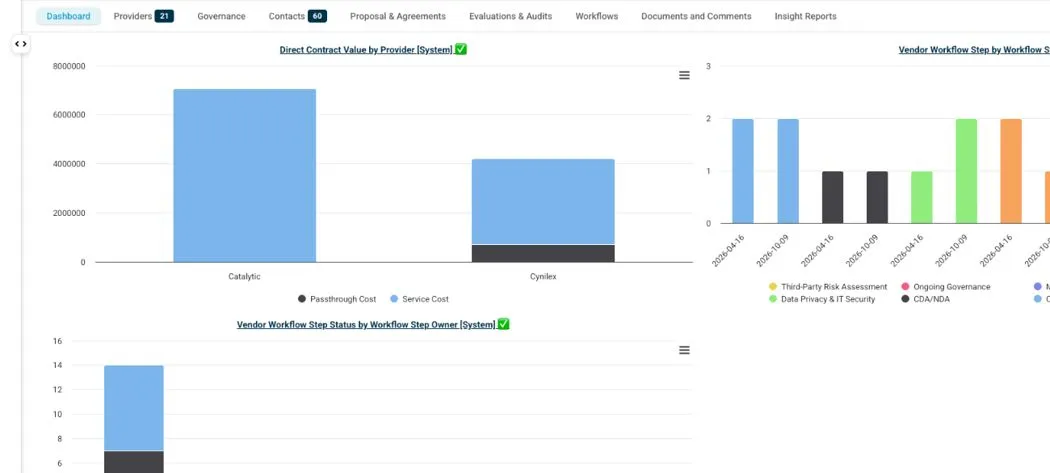1050x473 pixels.
Task: Click the Cynilex dark passthrough cost bar
Action: click(x=543, y=253)
